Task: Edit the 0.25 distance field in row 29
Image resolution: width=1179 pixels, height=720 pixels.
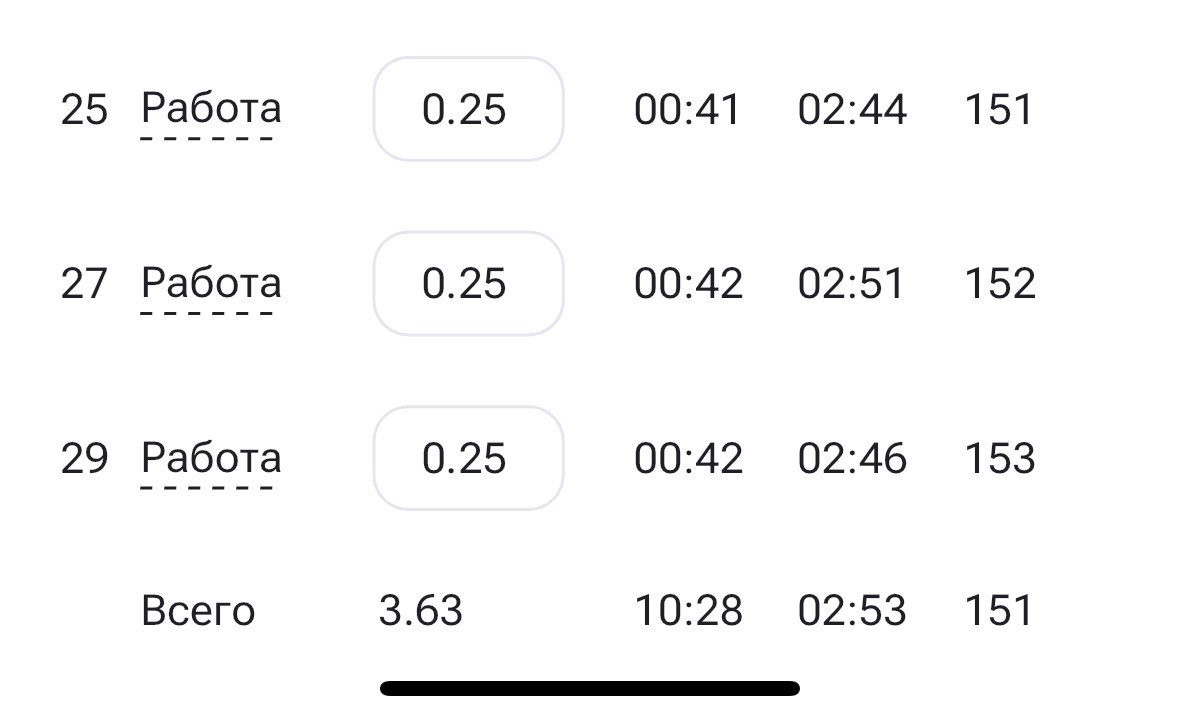Action: pos(468,458)
